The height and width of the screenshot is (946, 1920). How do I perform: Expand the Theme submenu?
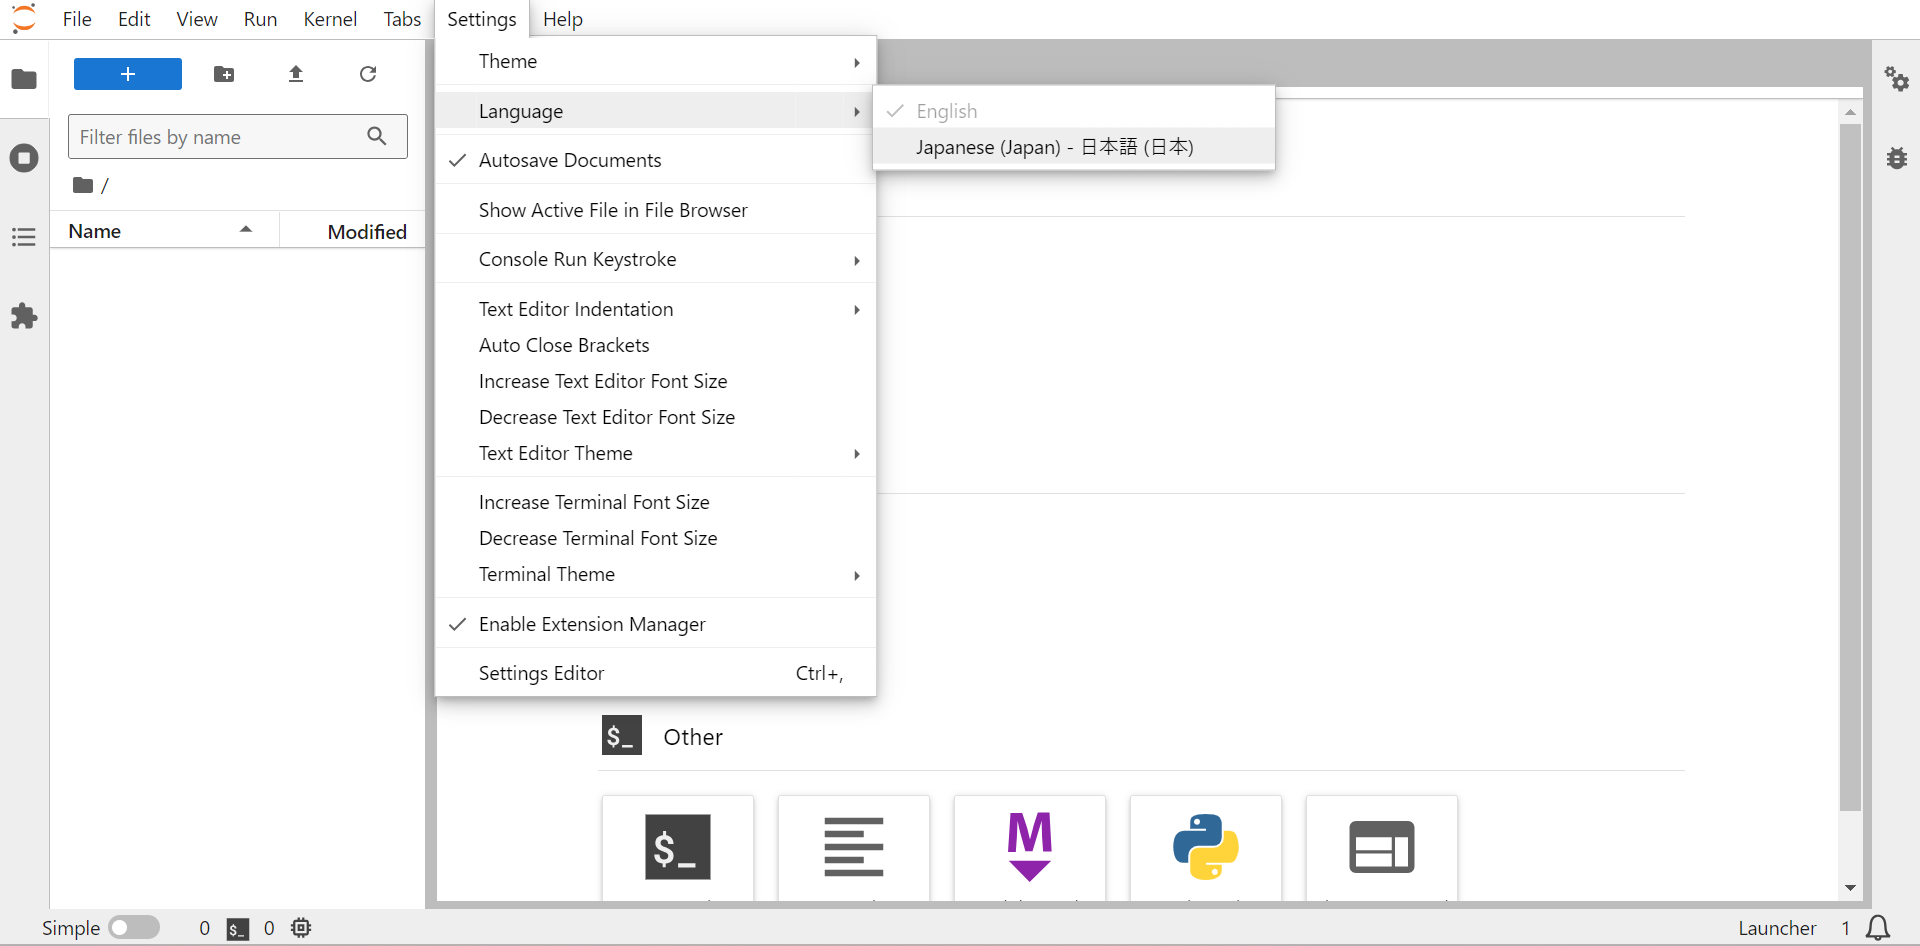655,61
